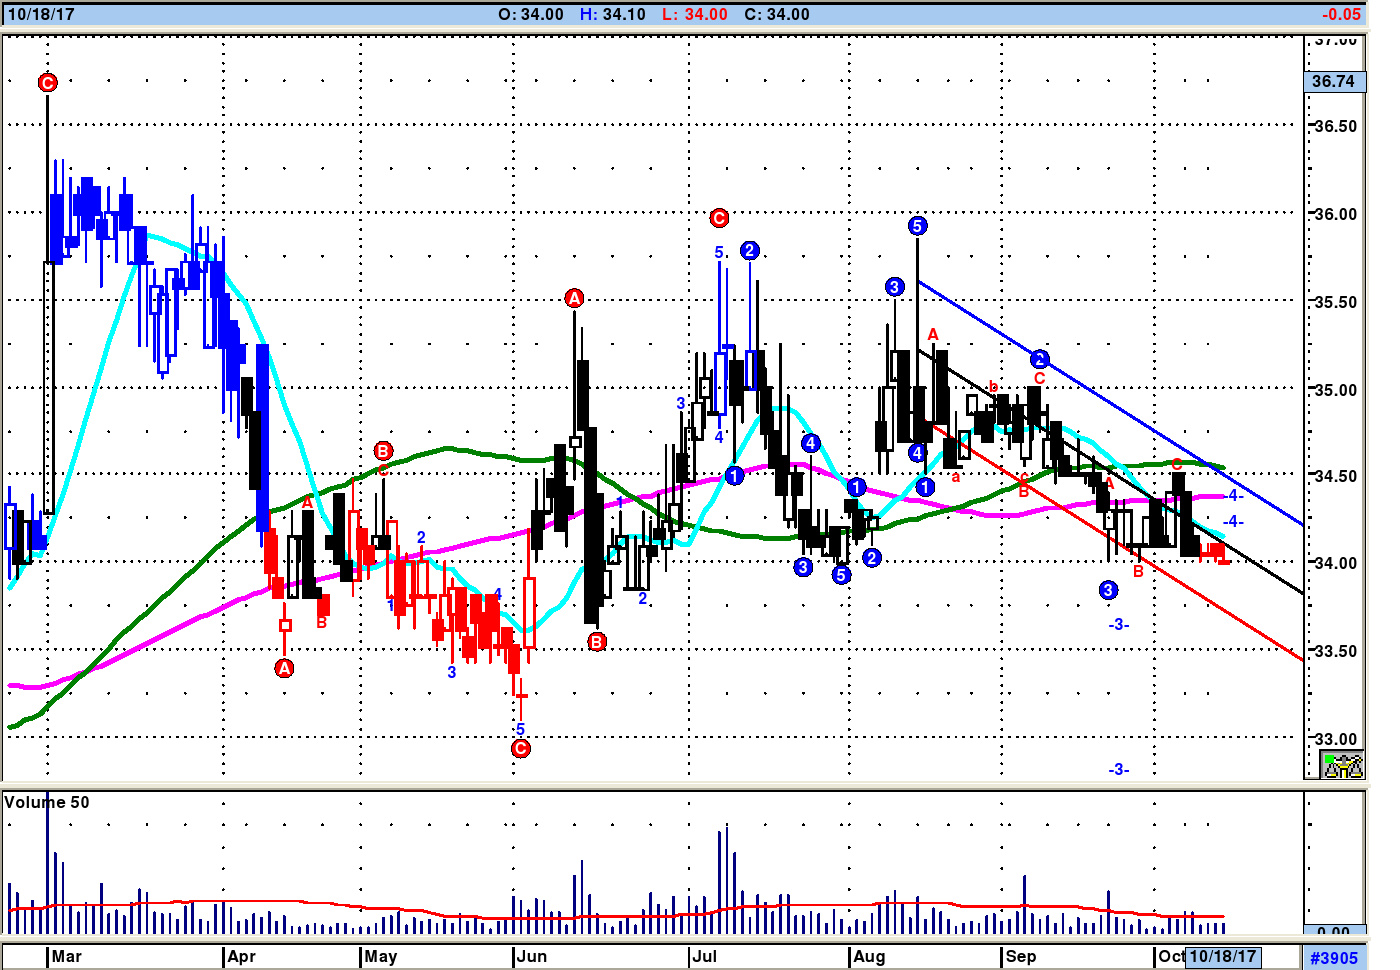This screenshot has width=1400, height=970.
Task: Select the Aug month label on time axis
Action: pos(869,956)
